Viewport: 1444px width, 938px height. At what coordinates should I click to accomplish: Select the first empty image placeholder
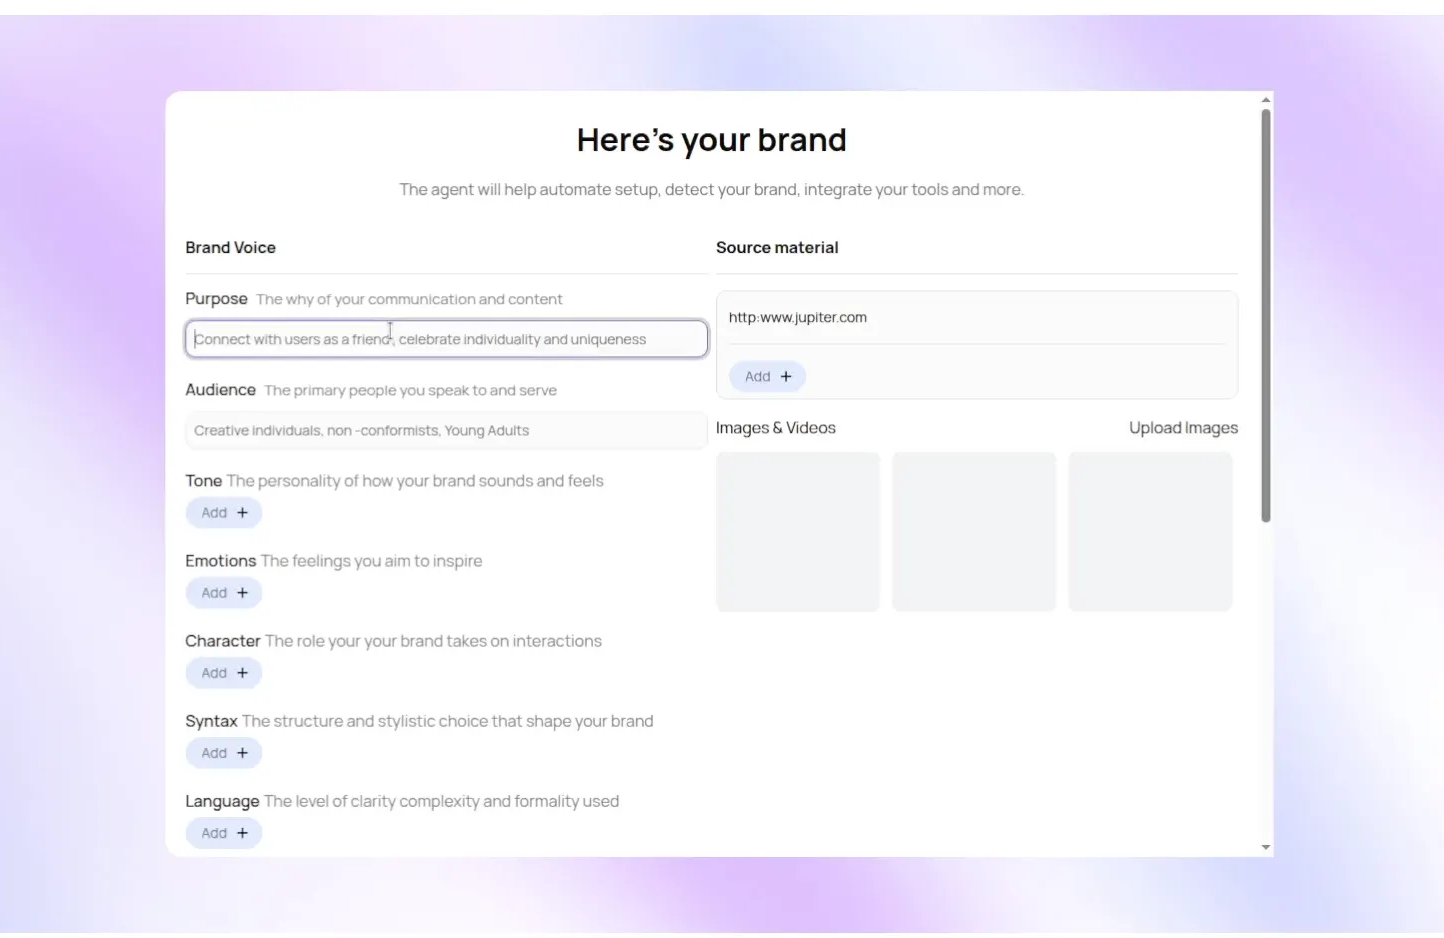coord(797,531)
